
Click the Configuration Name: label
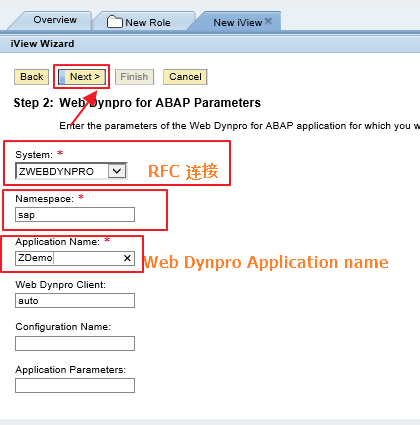pyautogui.click(x=63, y=327)
